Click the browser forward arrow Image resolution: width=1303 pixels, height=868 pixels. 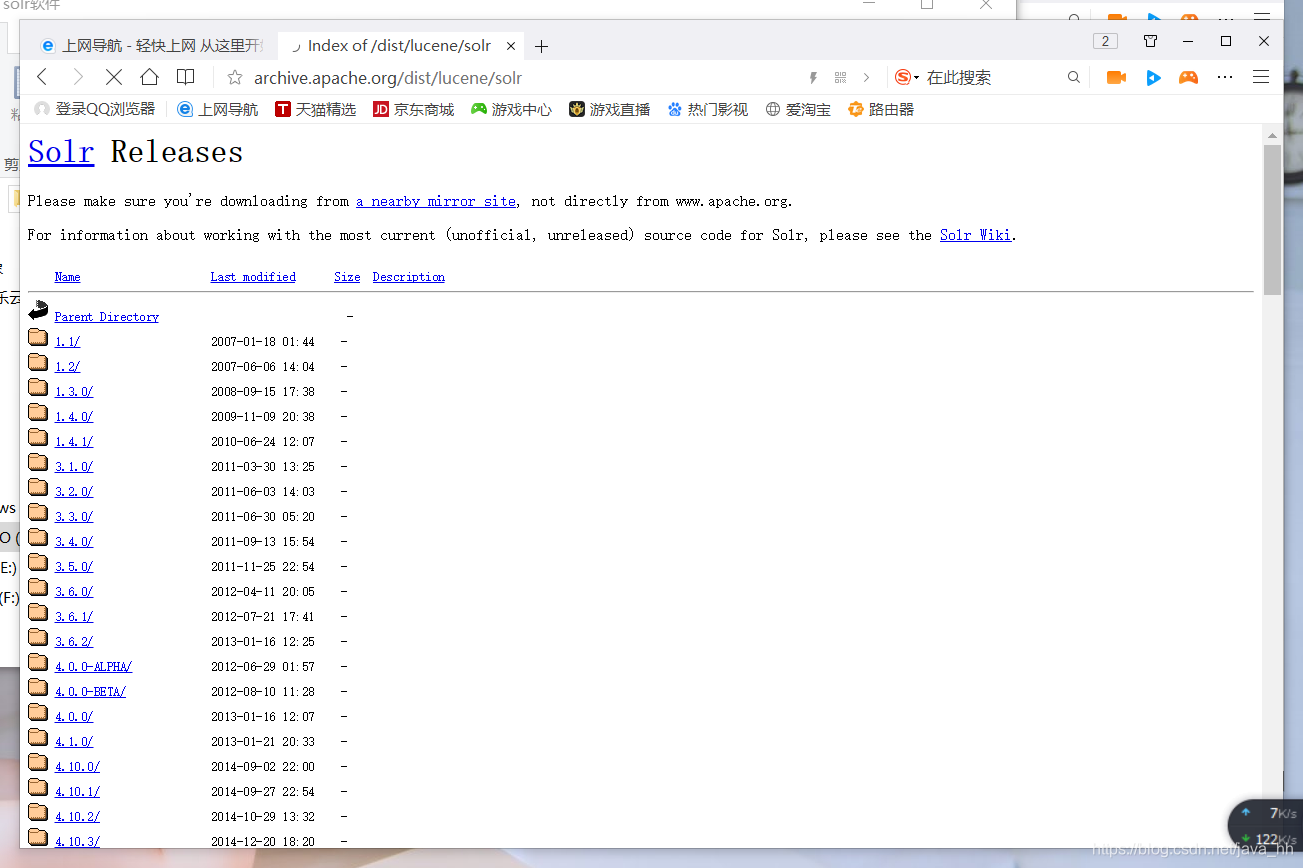78,77
